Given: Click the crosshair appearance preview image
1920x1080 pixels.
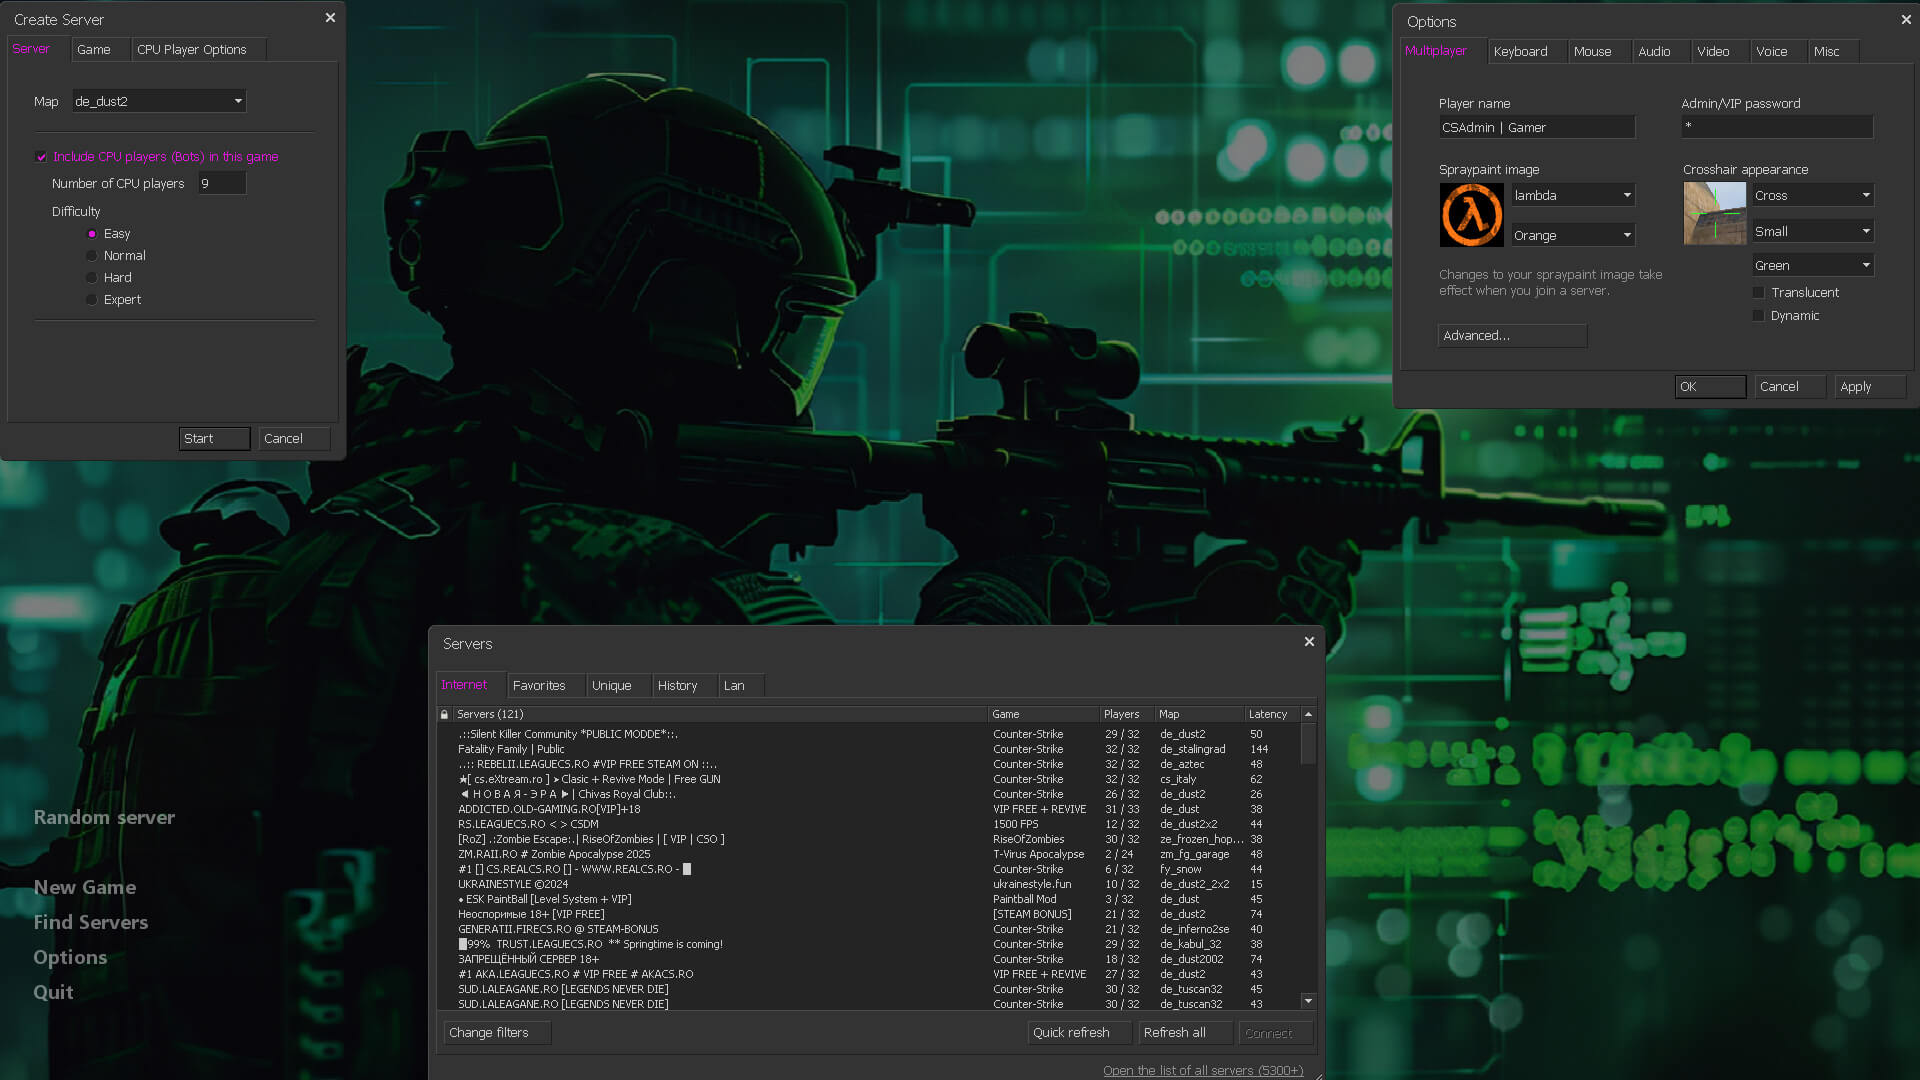Looking at the screenshot, I should tap(1714, 214).
